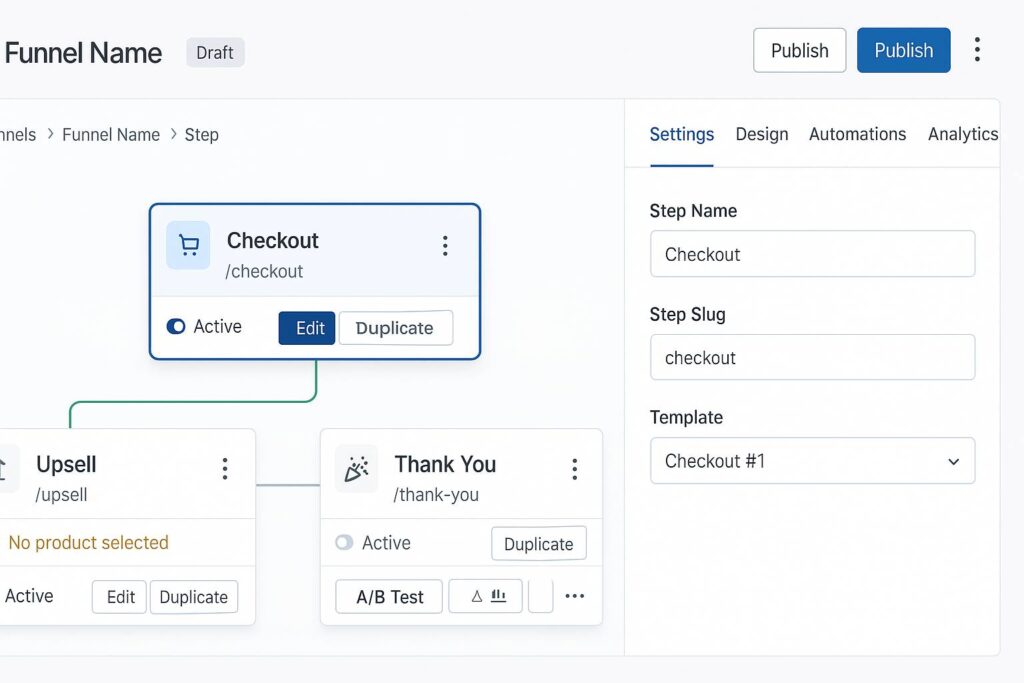Open the Thank You step's vertical dots menu
Screen dimensions: 1024x683
pyautogui.click(x=574, y=469)
